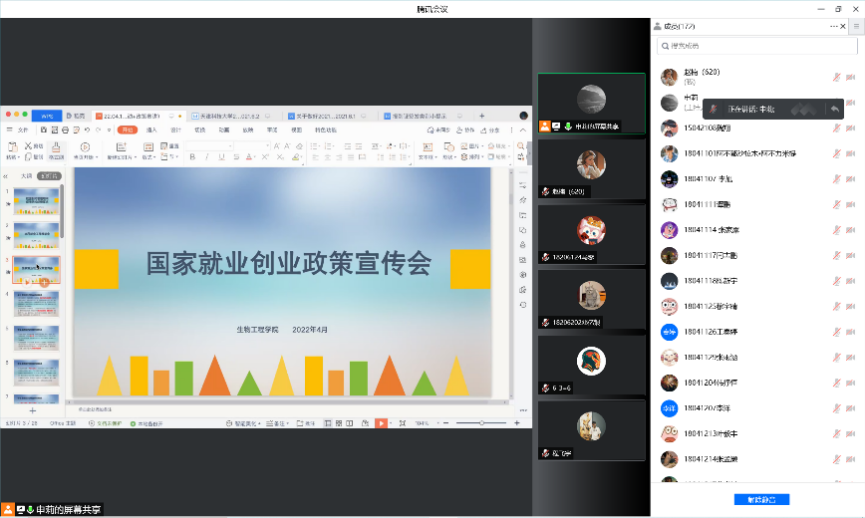Screen dimensions: 865x518
Task: Click the red slideshow play button in status bar
Action: (x=381, y=423)
